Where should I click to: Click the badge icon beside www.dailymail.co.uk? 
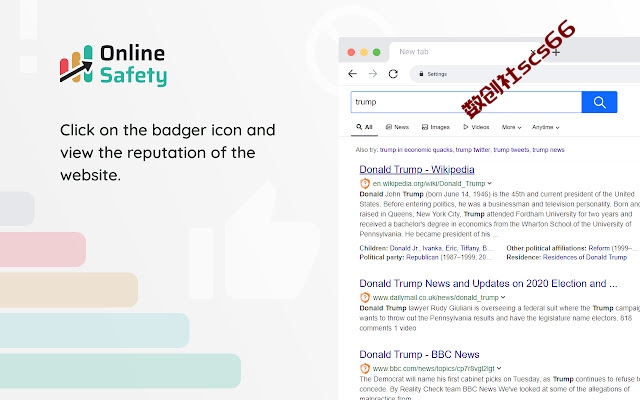pyautogui.click(x=364, y=298)
